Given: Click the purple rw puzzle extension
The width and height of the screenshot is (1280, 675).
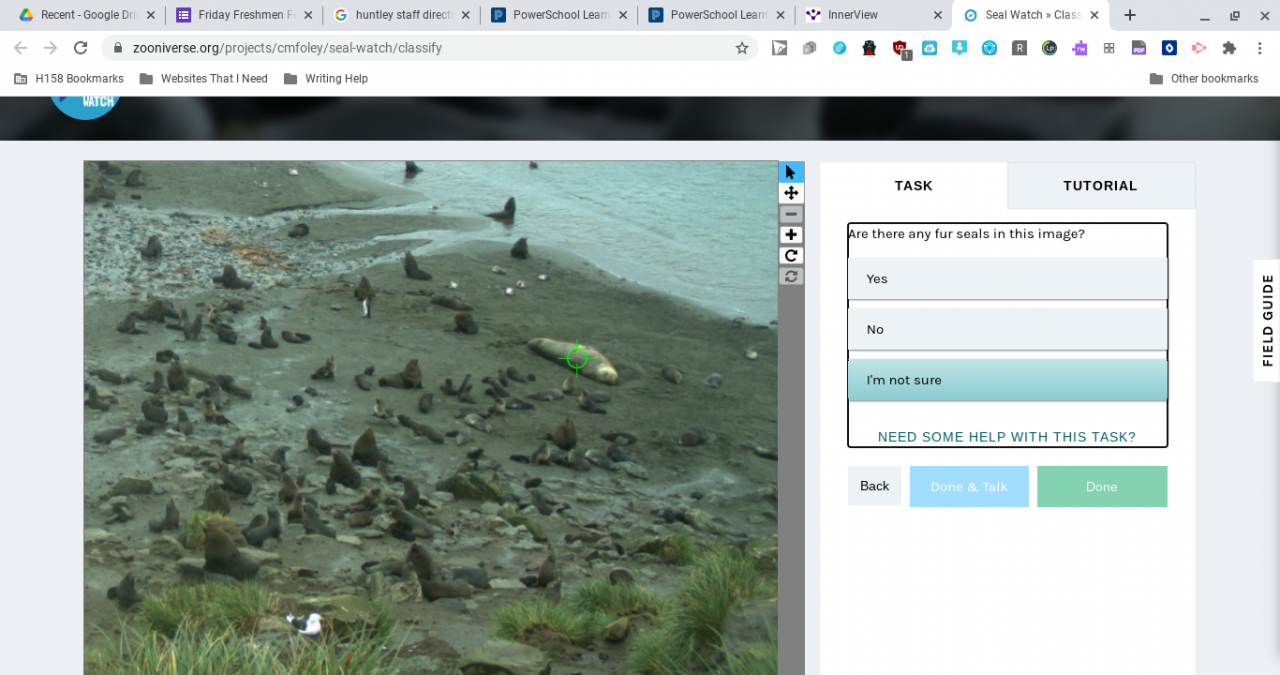Looking at the screenshot, I should click(x=1079, y=48).
